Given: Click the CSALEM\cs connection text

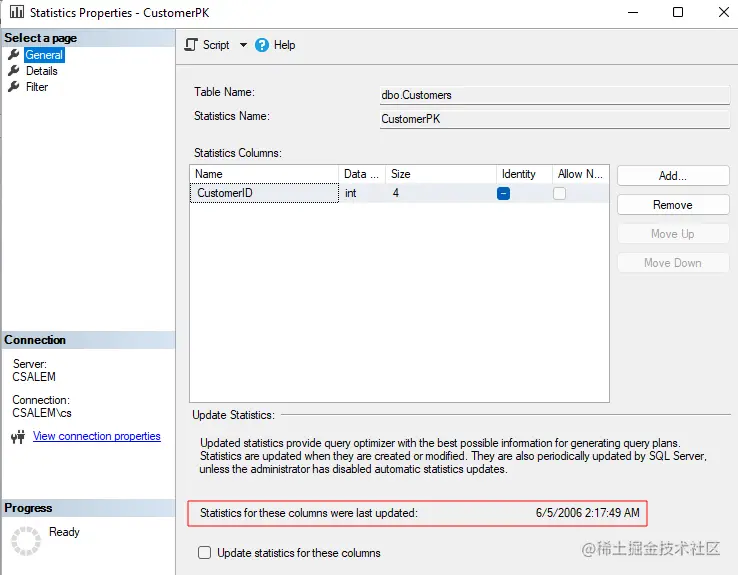Looking at the screenshot, I should point(42,413).
